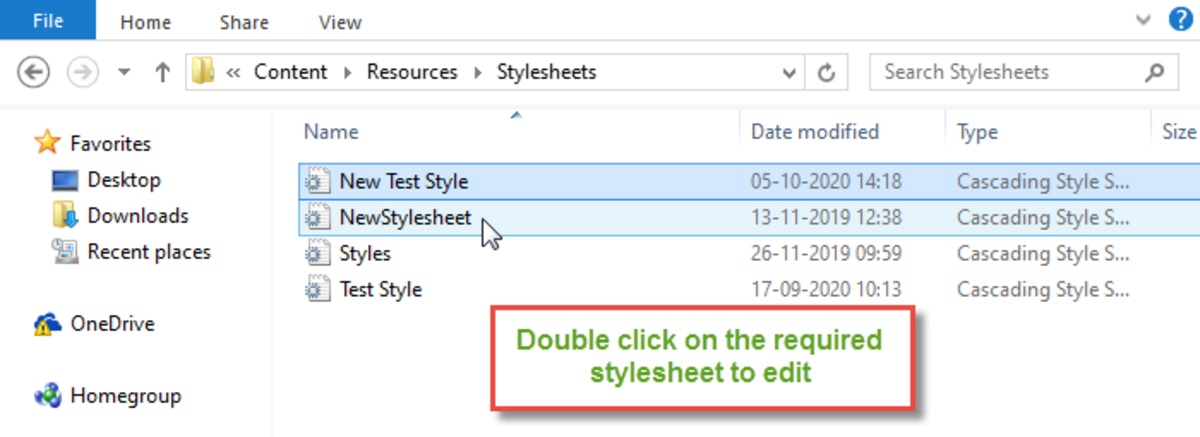The image size is (1200, 437).
Task: Click the Resources breadcrumb segment
Action: coord(411,72)
